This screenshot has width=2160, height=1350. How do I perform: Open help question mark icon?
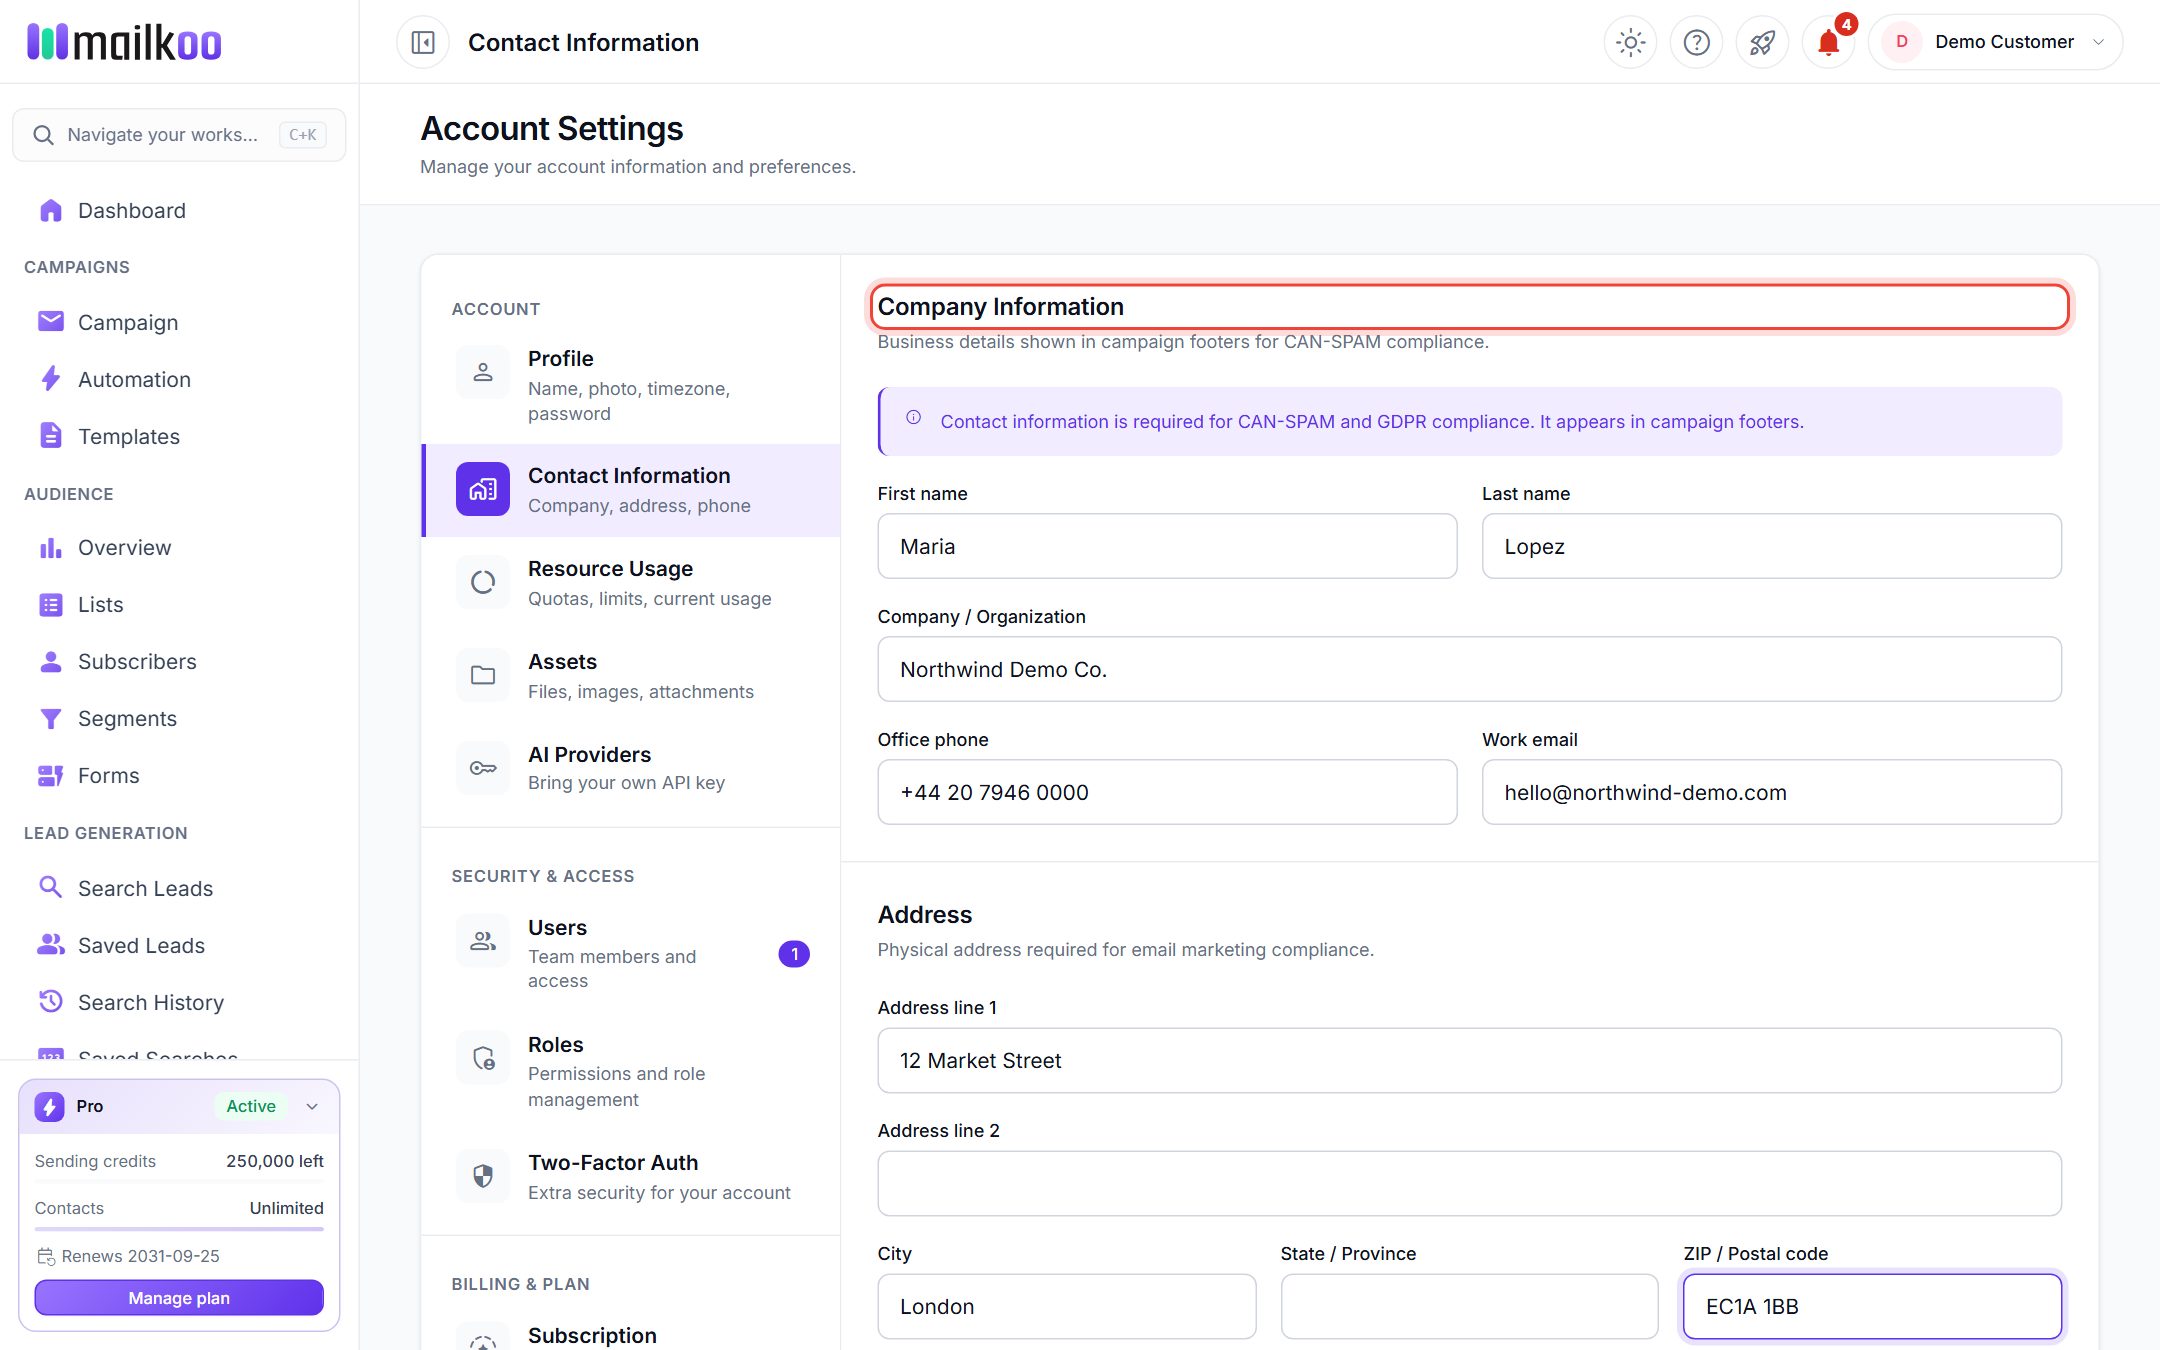click(1696, 42)
